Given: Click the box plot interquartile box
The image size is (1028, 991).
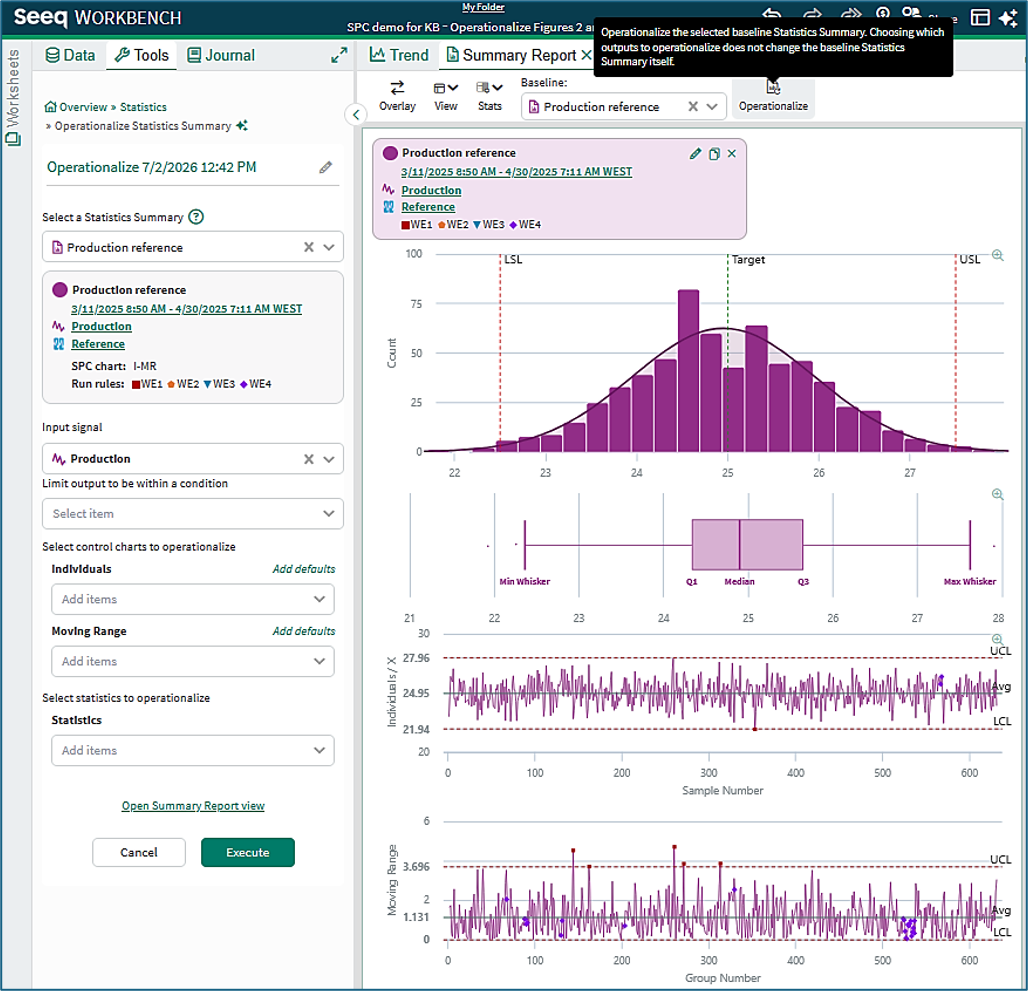Looking at the screenshot, I should [x=747, y=544].
